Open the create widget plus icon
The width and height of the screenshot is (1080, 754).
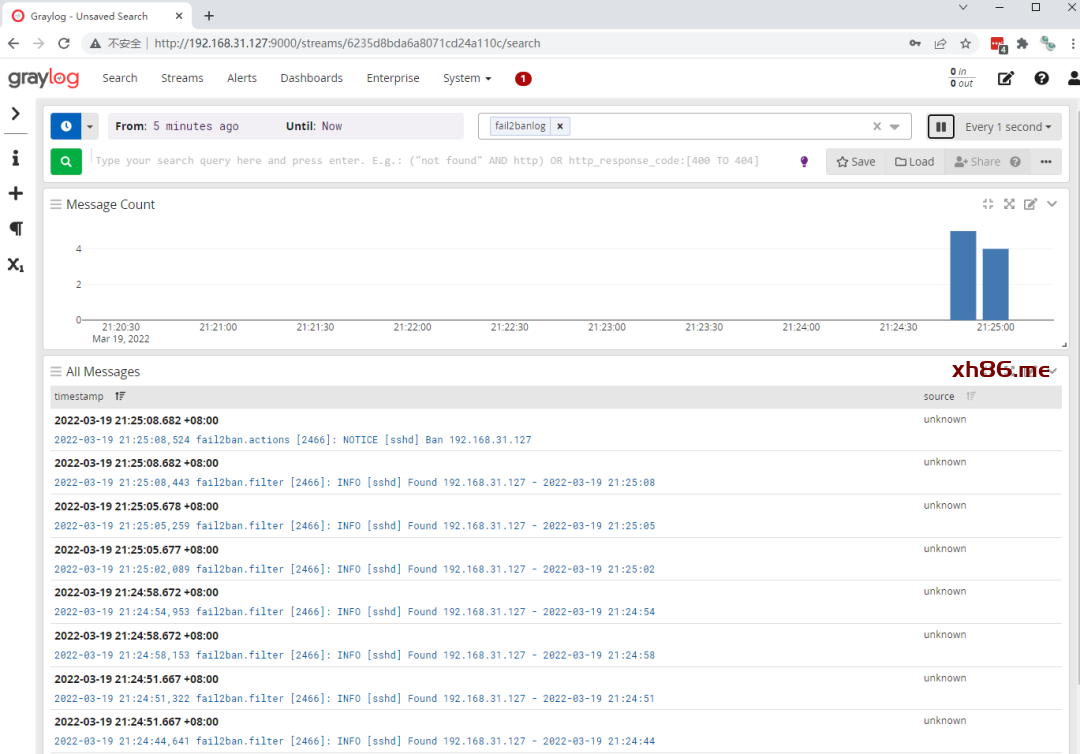click(16, 193)
